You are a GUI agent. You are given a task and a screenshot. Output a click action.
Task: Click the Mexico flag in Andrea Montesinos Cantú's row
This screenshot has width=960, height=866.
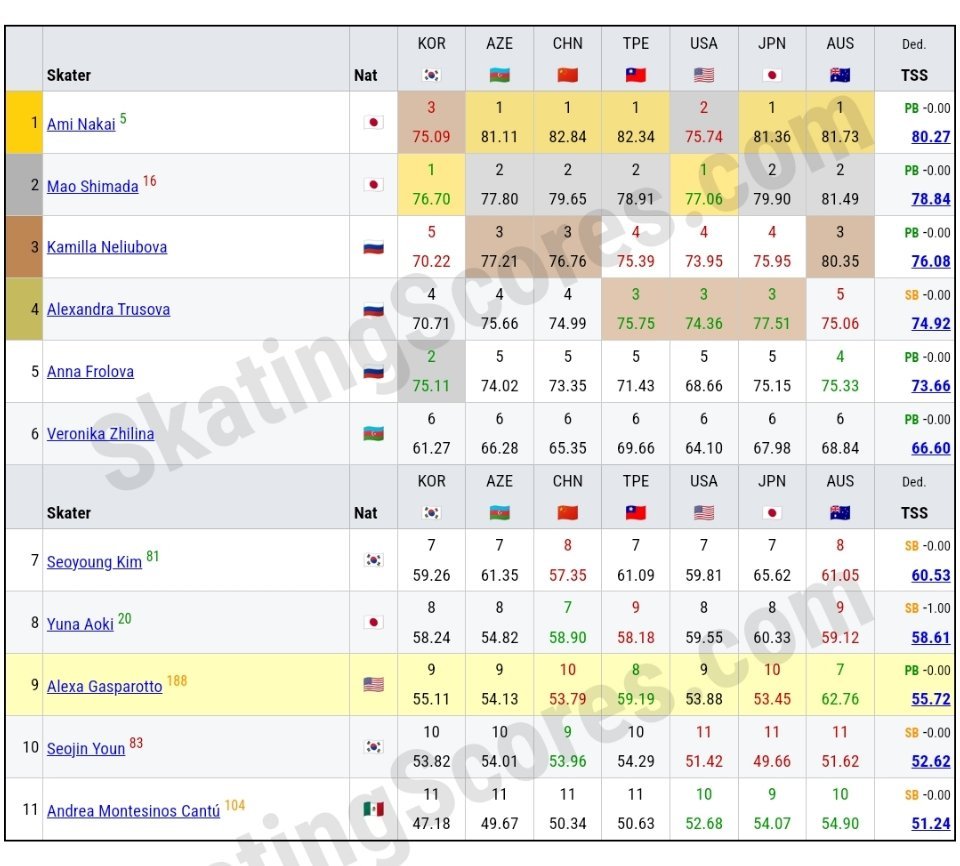[x=373, y=809]
